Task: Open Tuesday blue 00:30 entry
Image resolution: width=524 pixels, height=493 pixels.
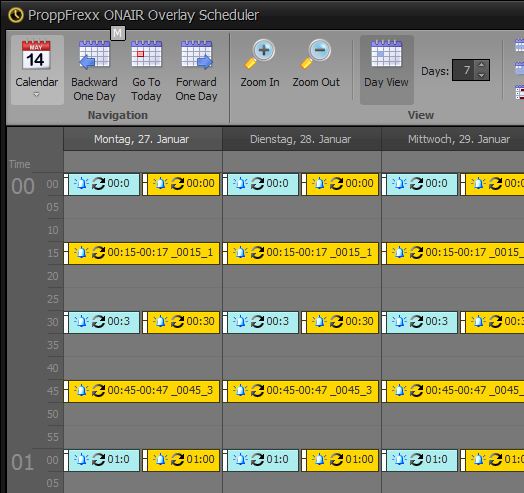Action: [x=261, y=322]
